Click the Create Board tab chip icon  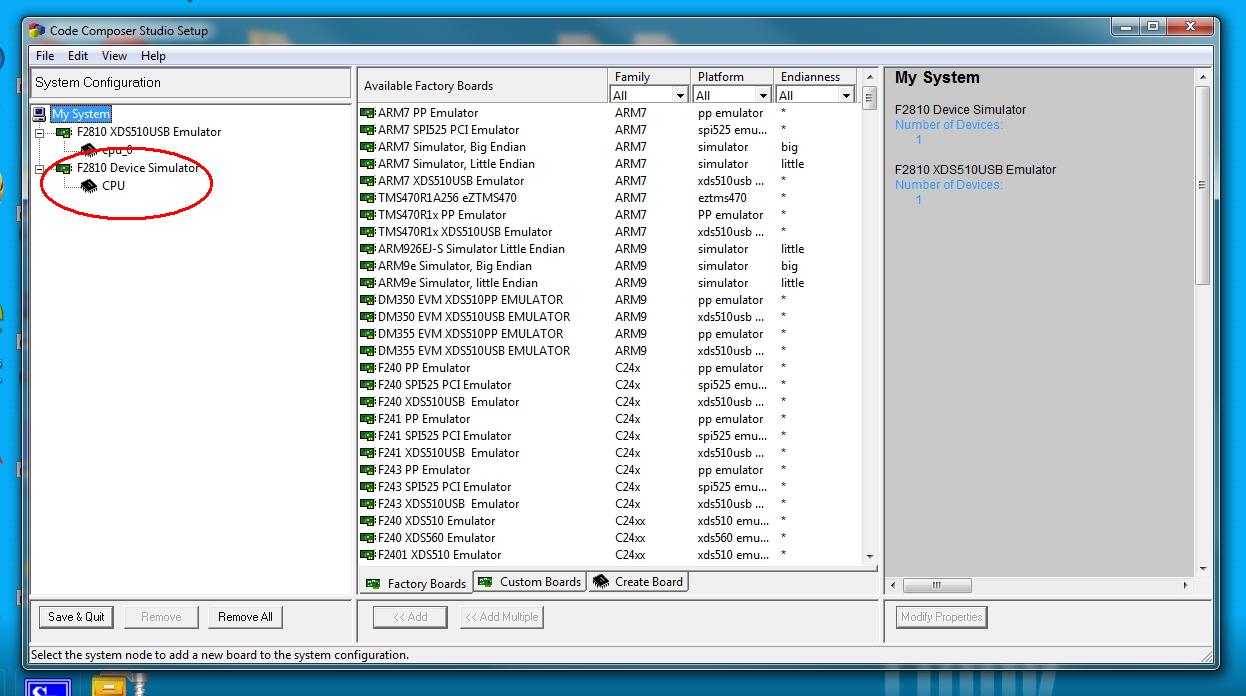601,581
